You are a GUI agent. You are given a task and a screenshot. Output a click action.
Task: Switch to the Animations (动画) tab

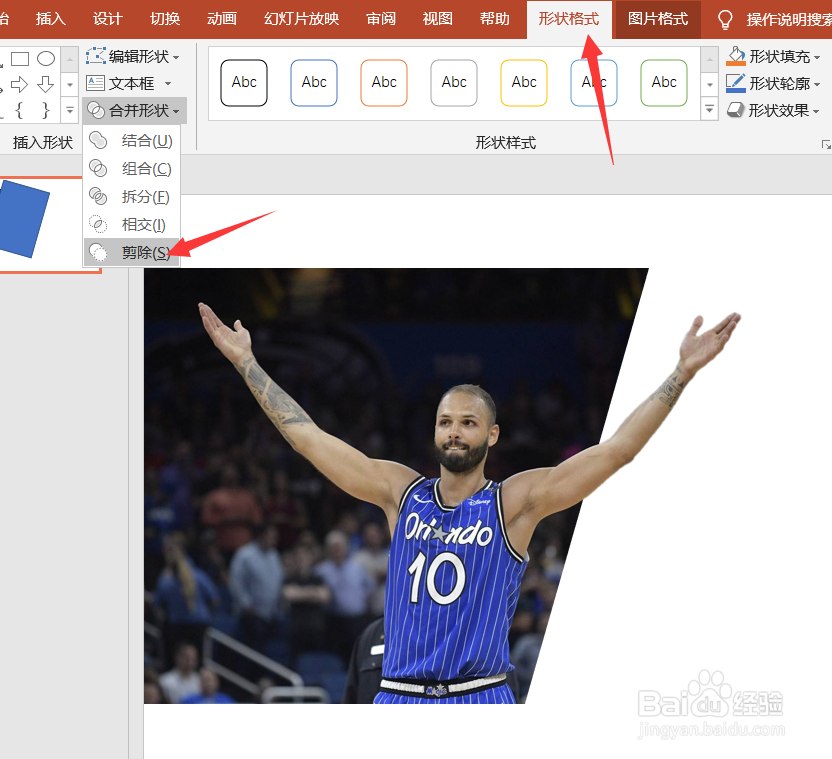(222, 19)
